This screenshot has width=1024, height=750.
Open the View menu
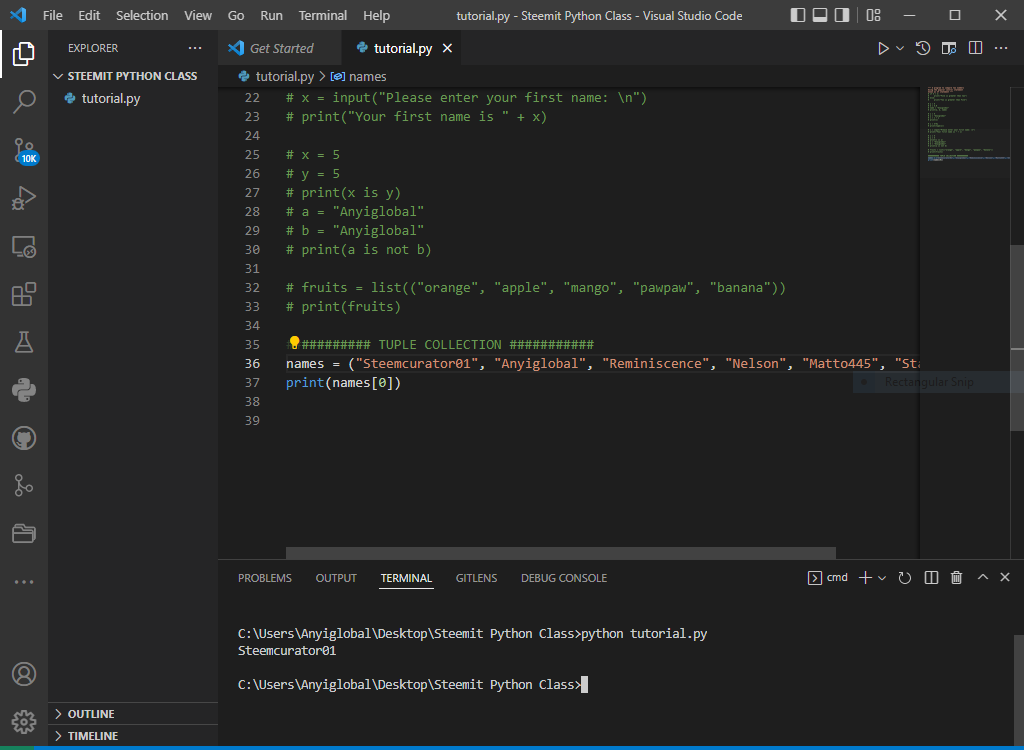click(x=198, y=15)
